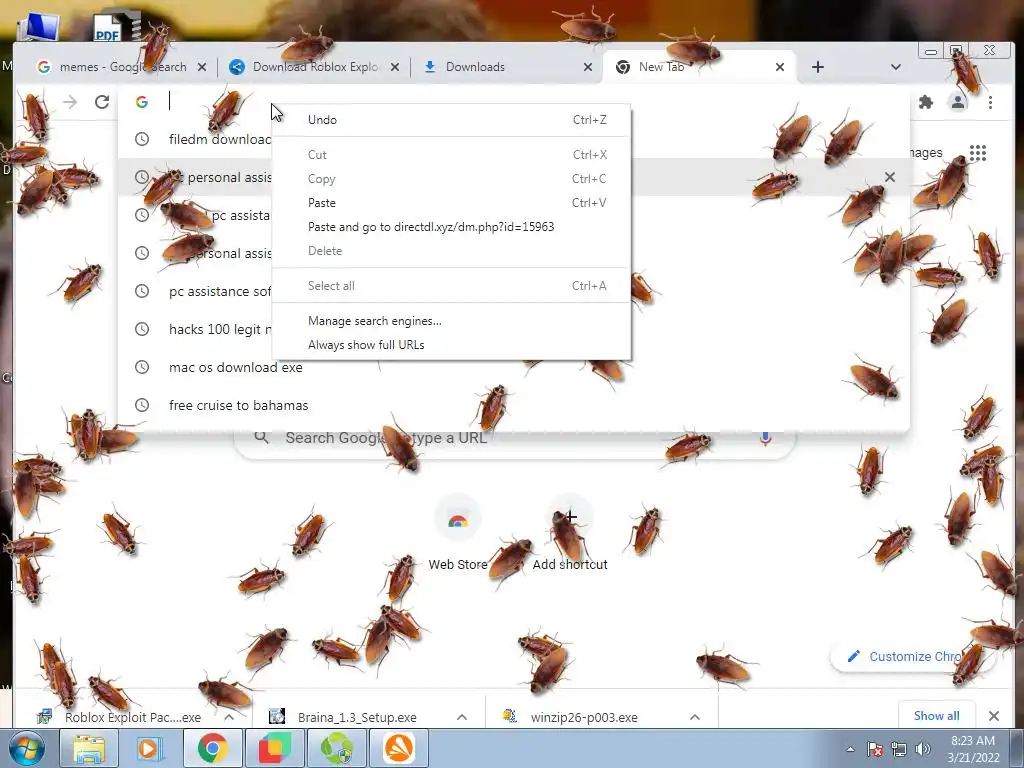Choose Paste from the context menu
This screenshot has width=1024, height=768.
click(x=451, y=202)
